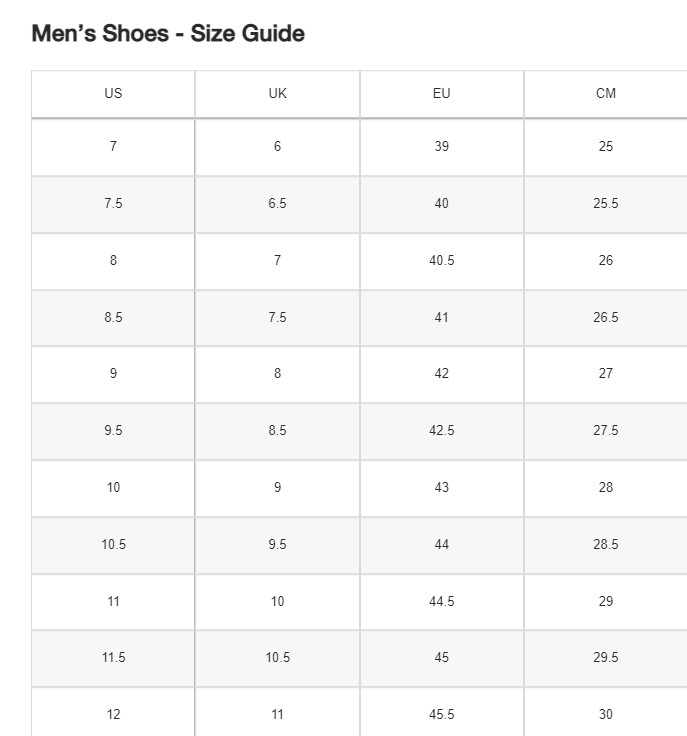The height and width of the screenshot is (736, 687).
Task: Click CM value 29.5 cell
Action: tap(605, 657)
